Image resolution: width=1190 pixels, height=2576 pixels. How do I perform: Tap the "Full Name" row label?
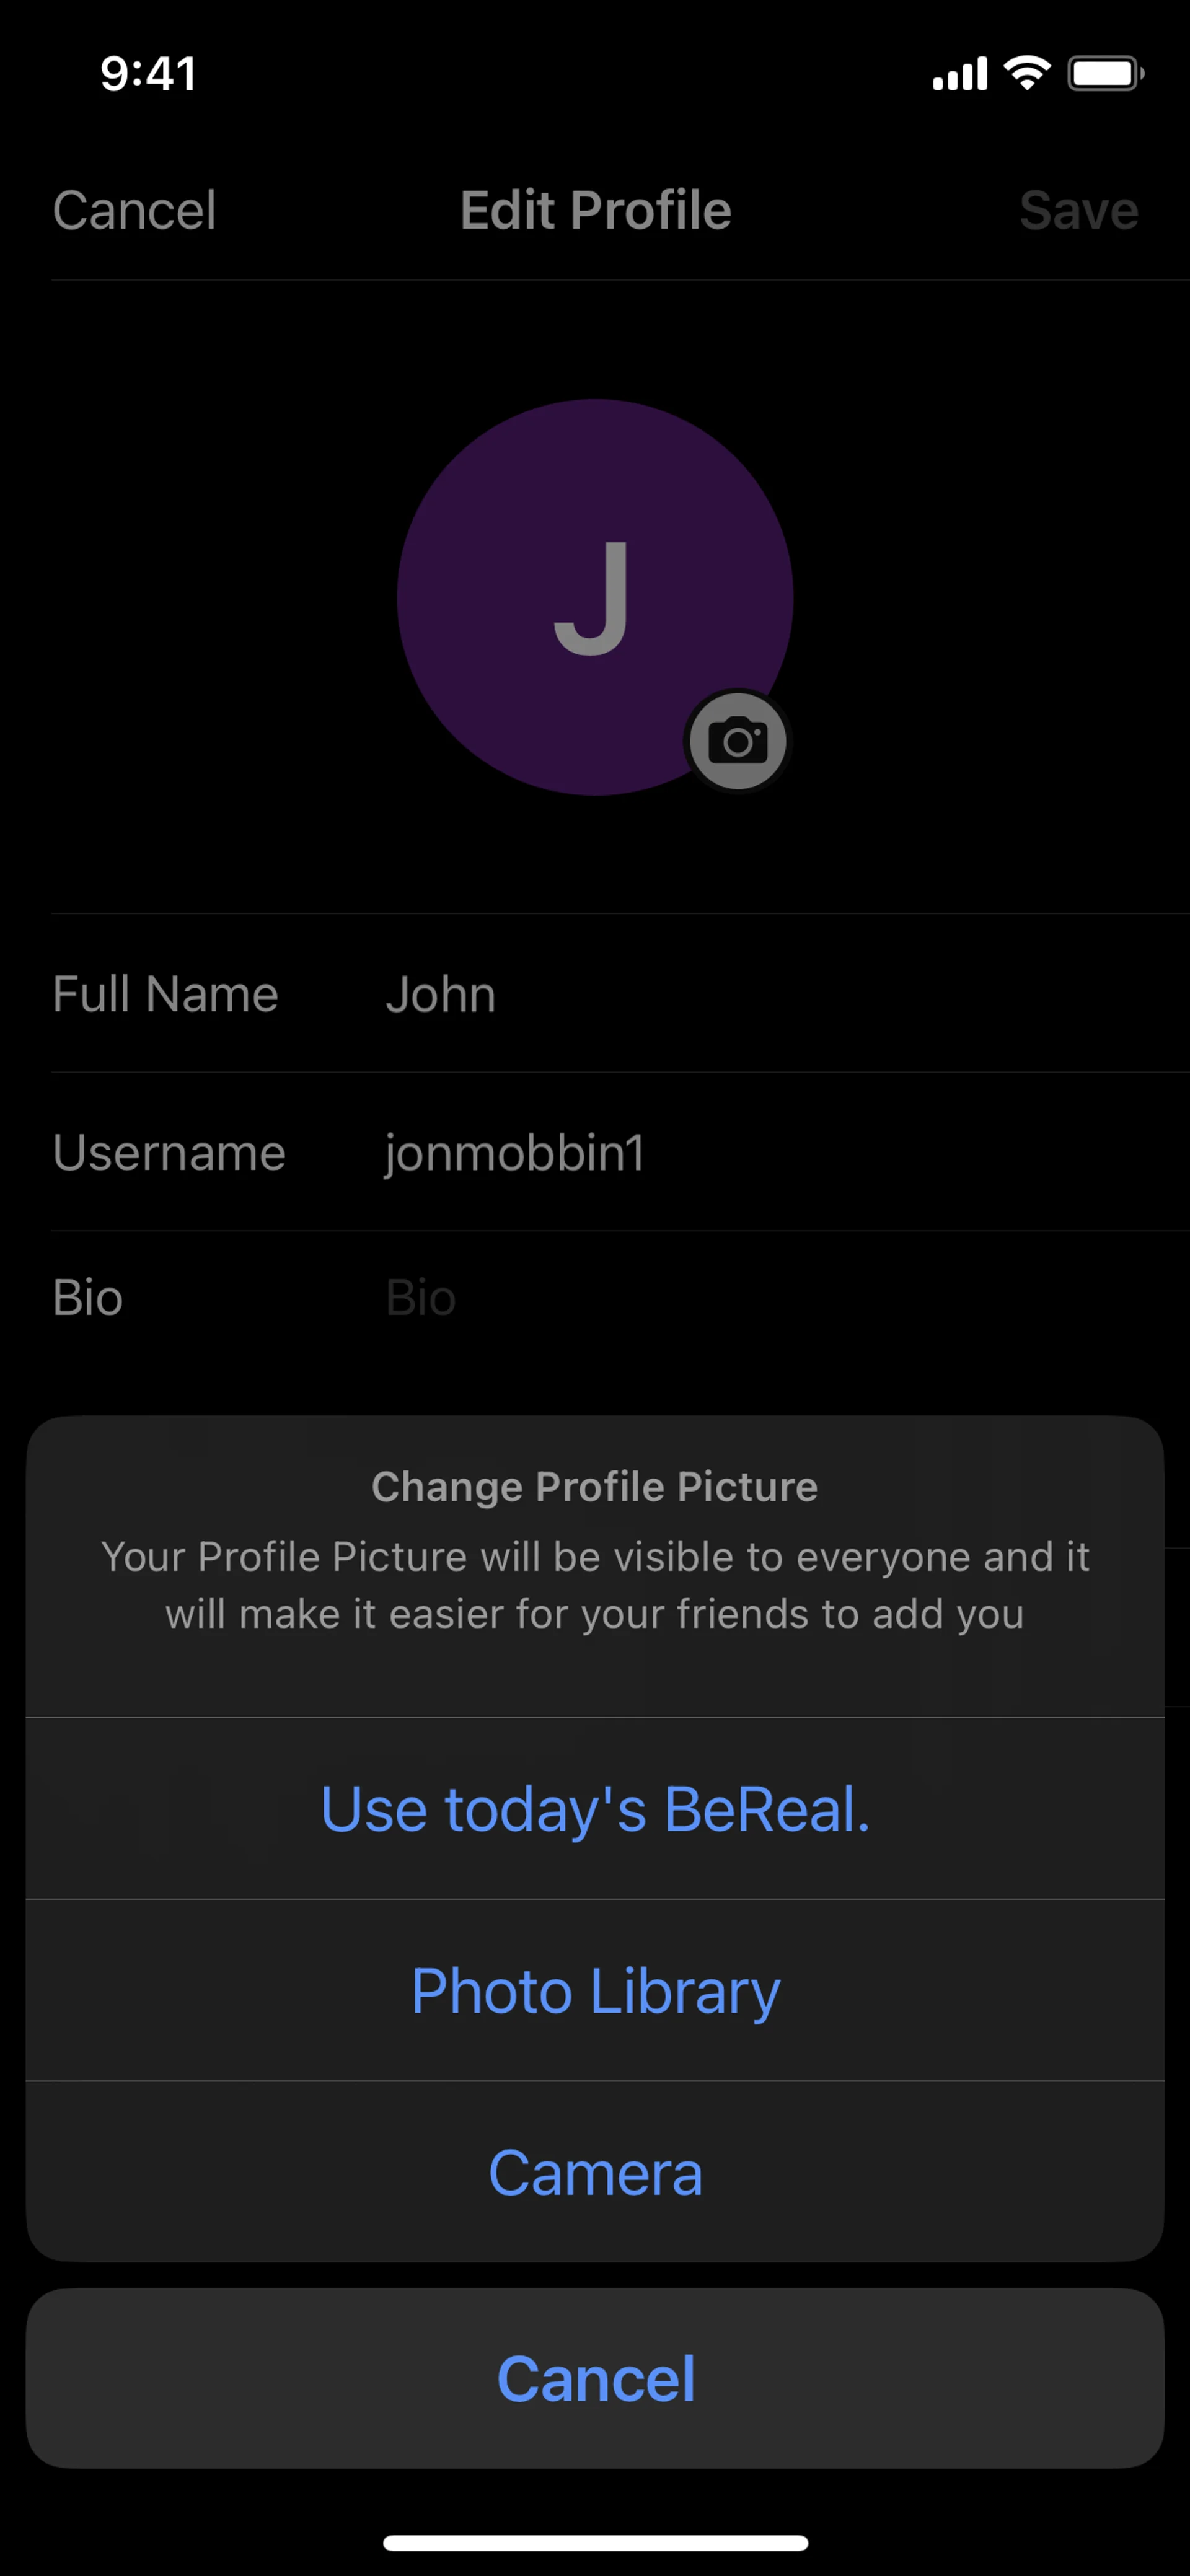point(165,995)
